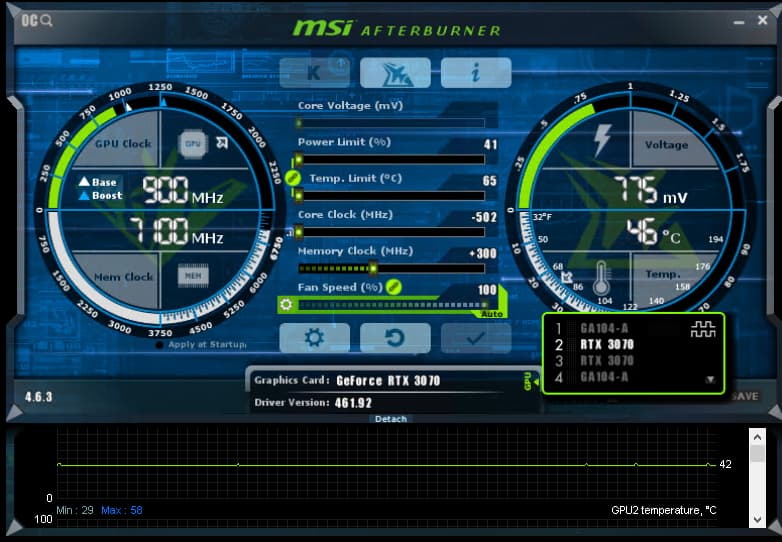Viewport: 782px width, 542px height.
Task: Click the Temp. Limit value 65
Action: pyautogui.click(x=490, y=181)
